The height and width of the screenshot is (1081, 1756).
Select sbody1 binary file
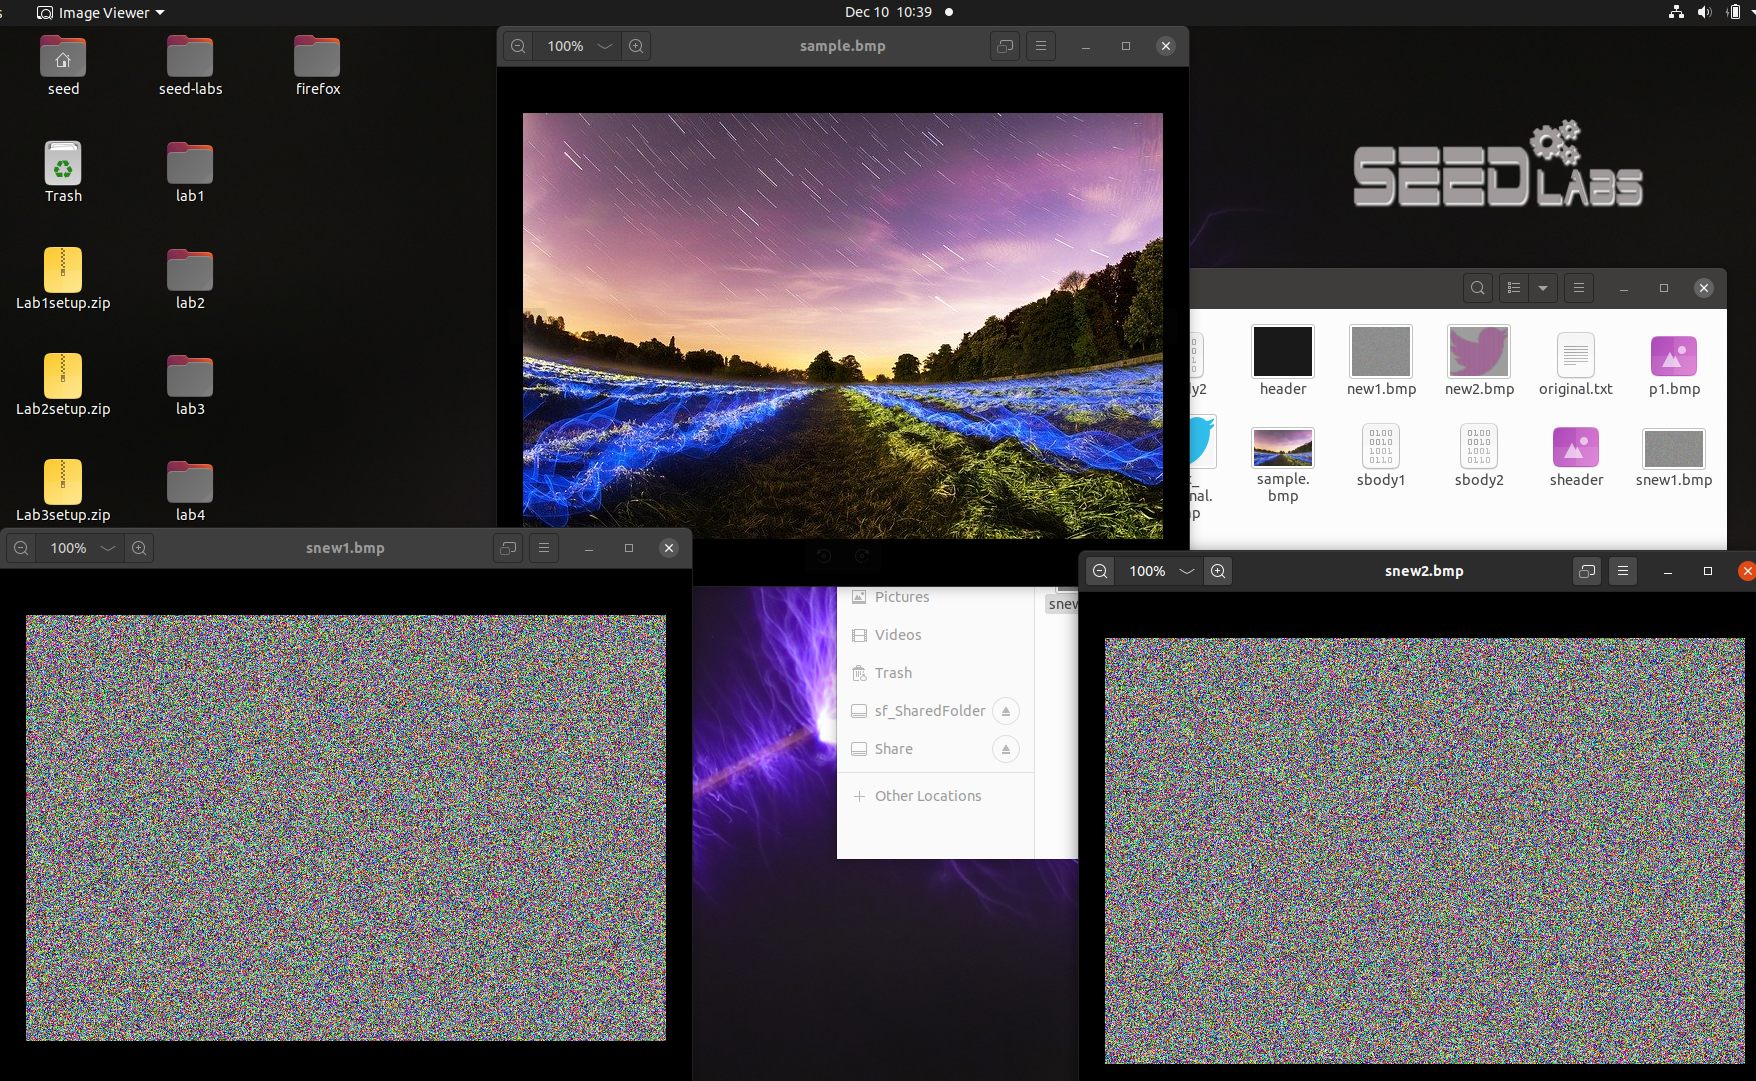point(1381,455)
